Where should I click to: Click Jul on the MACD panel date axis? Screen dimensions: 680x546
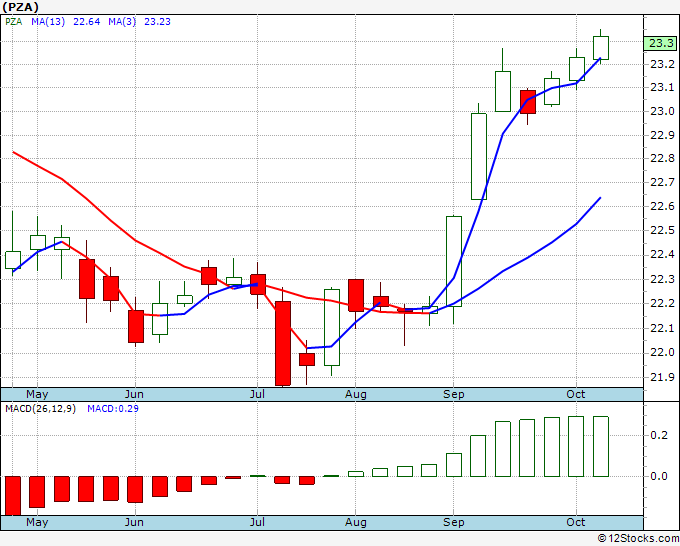[257, 522]
